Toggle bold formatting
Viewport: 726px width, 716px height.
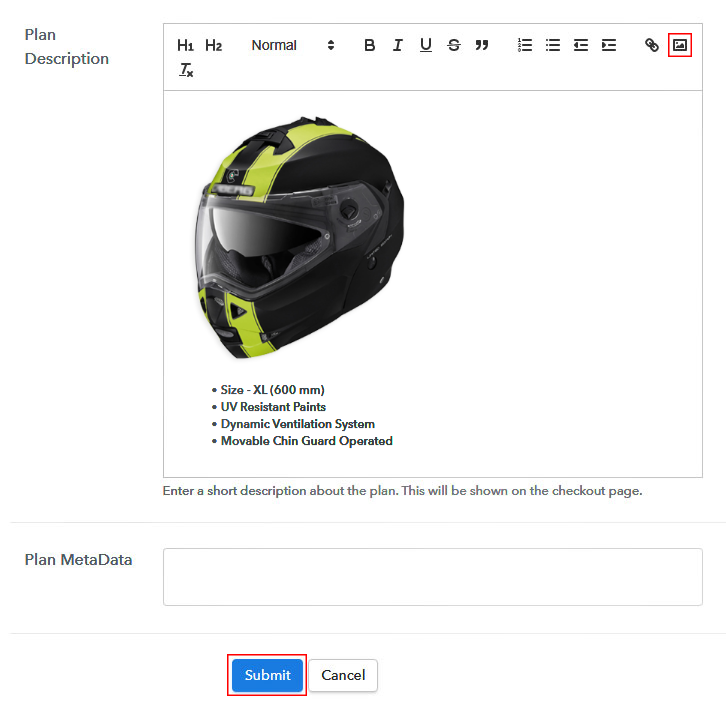coord(369,45)
